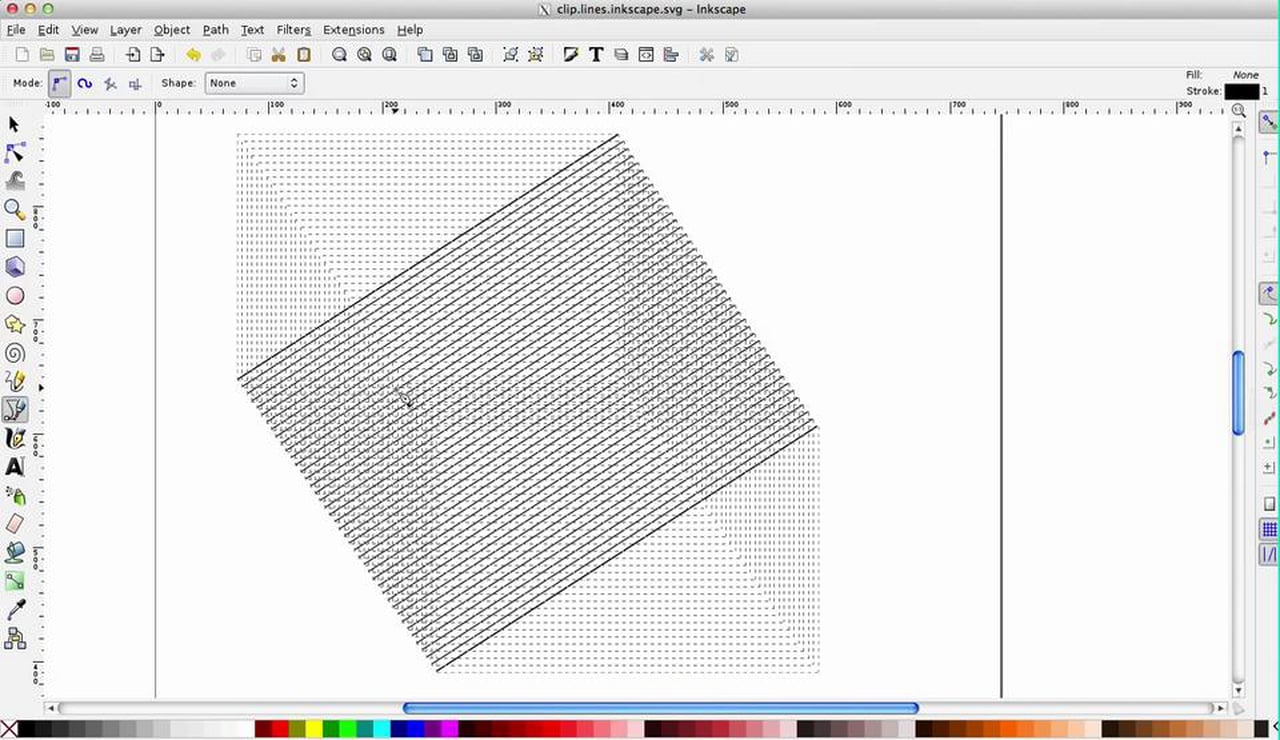Toggle snapping on the right snap bar
Screen dimensions: 1280x740
click(x=1267, y=123)
